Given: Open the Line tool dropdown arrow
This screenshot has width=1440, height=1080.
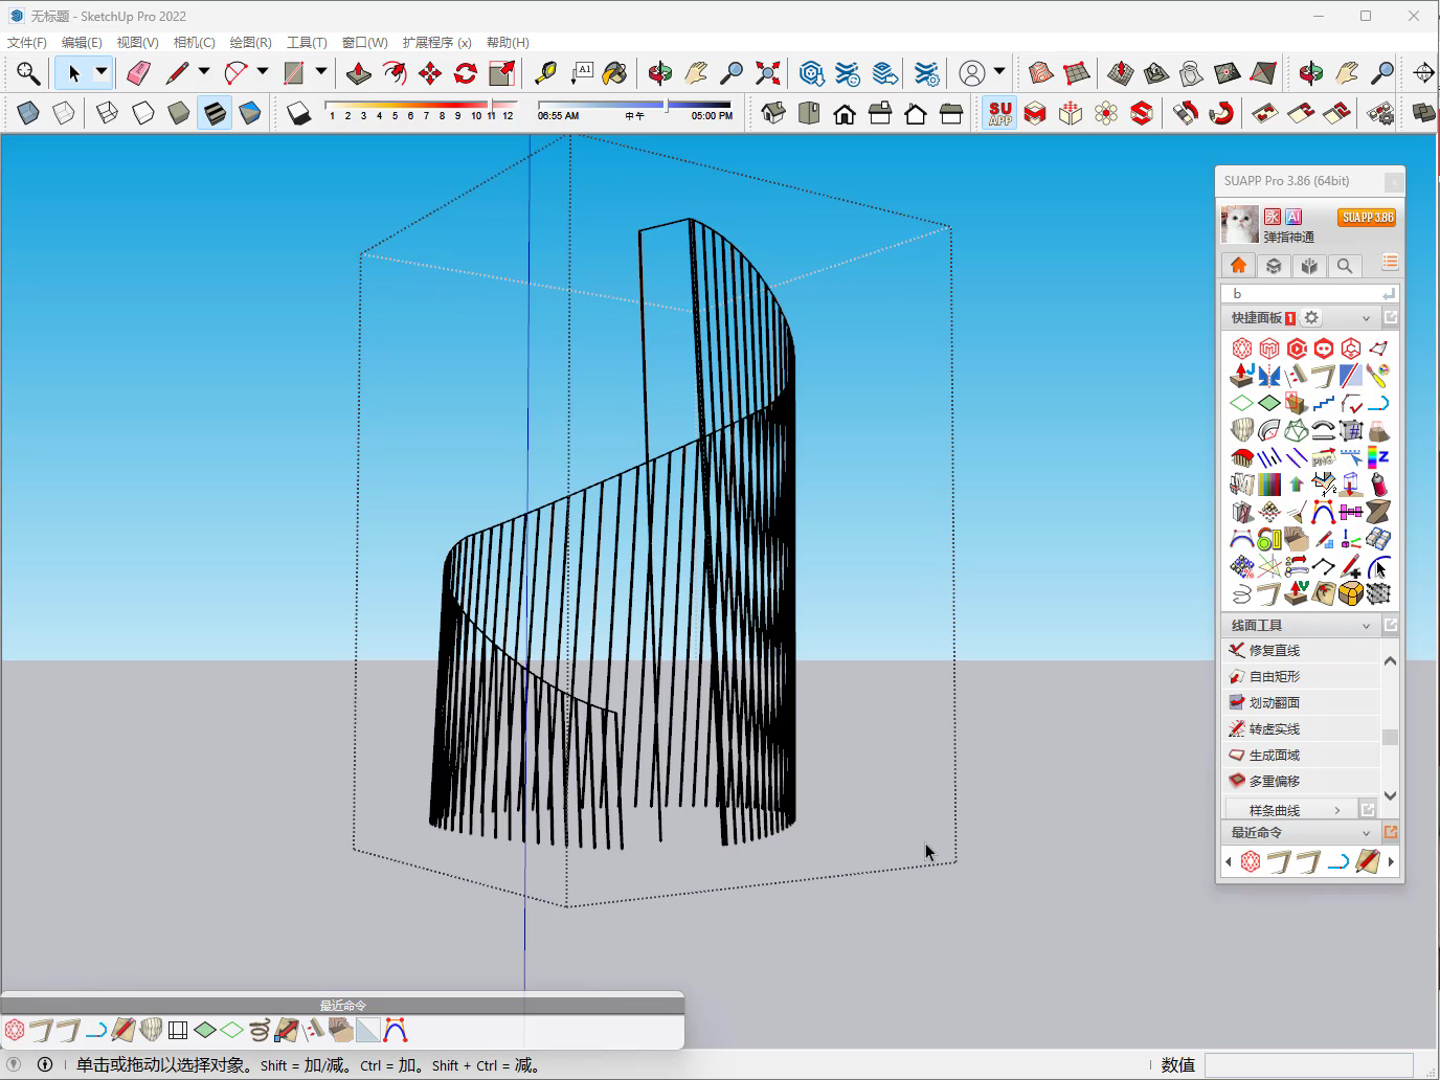Looking at the screenshot, I should (204, 72).
